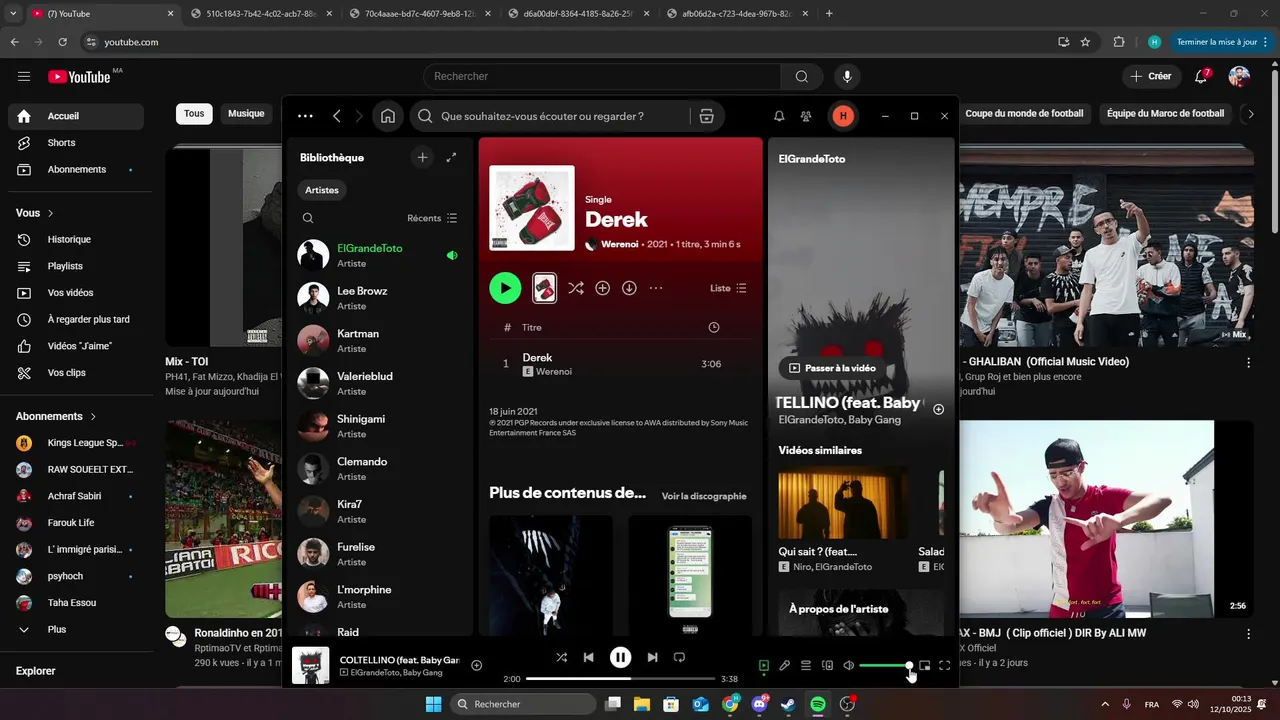Open ElGrandeToto in the library list
The height and width of the screenshot is (720, 1280).
coord(379,255)
